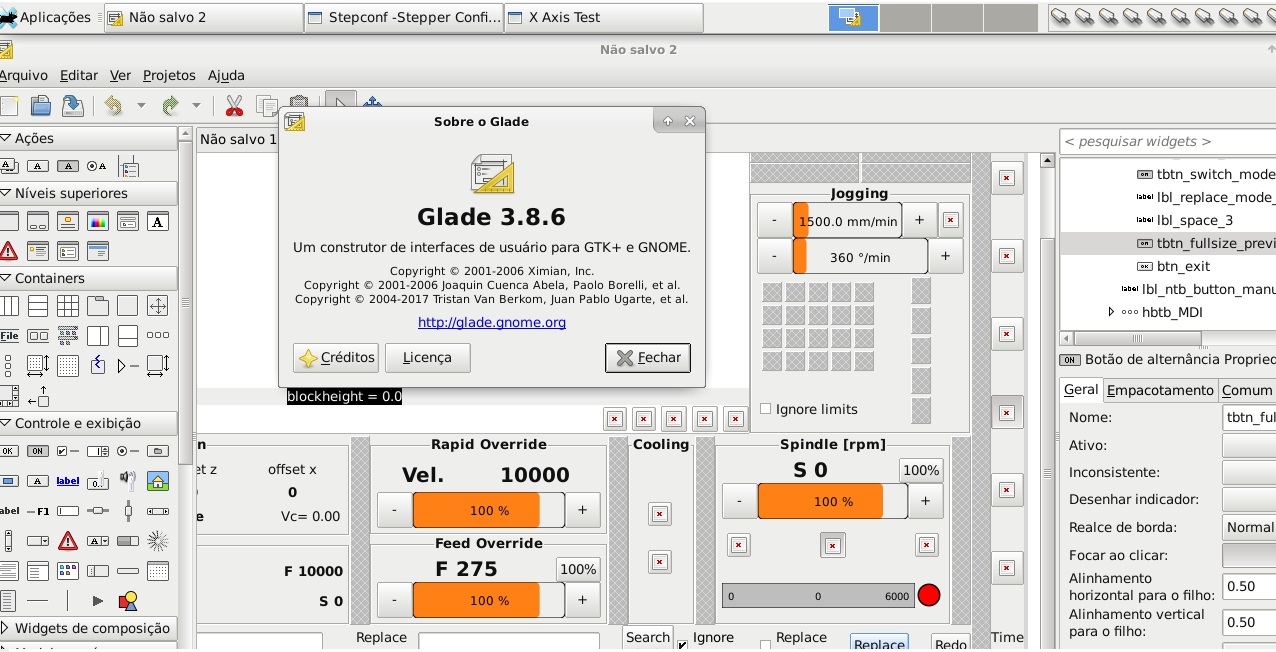Save the project using the toolbar icon

point(72,105)
